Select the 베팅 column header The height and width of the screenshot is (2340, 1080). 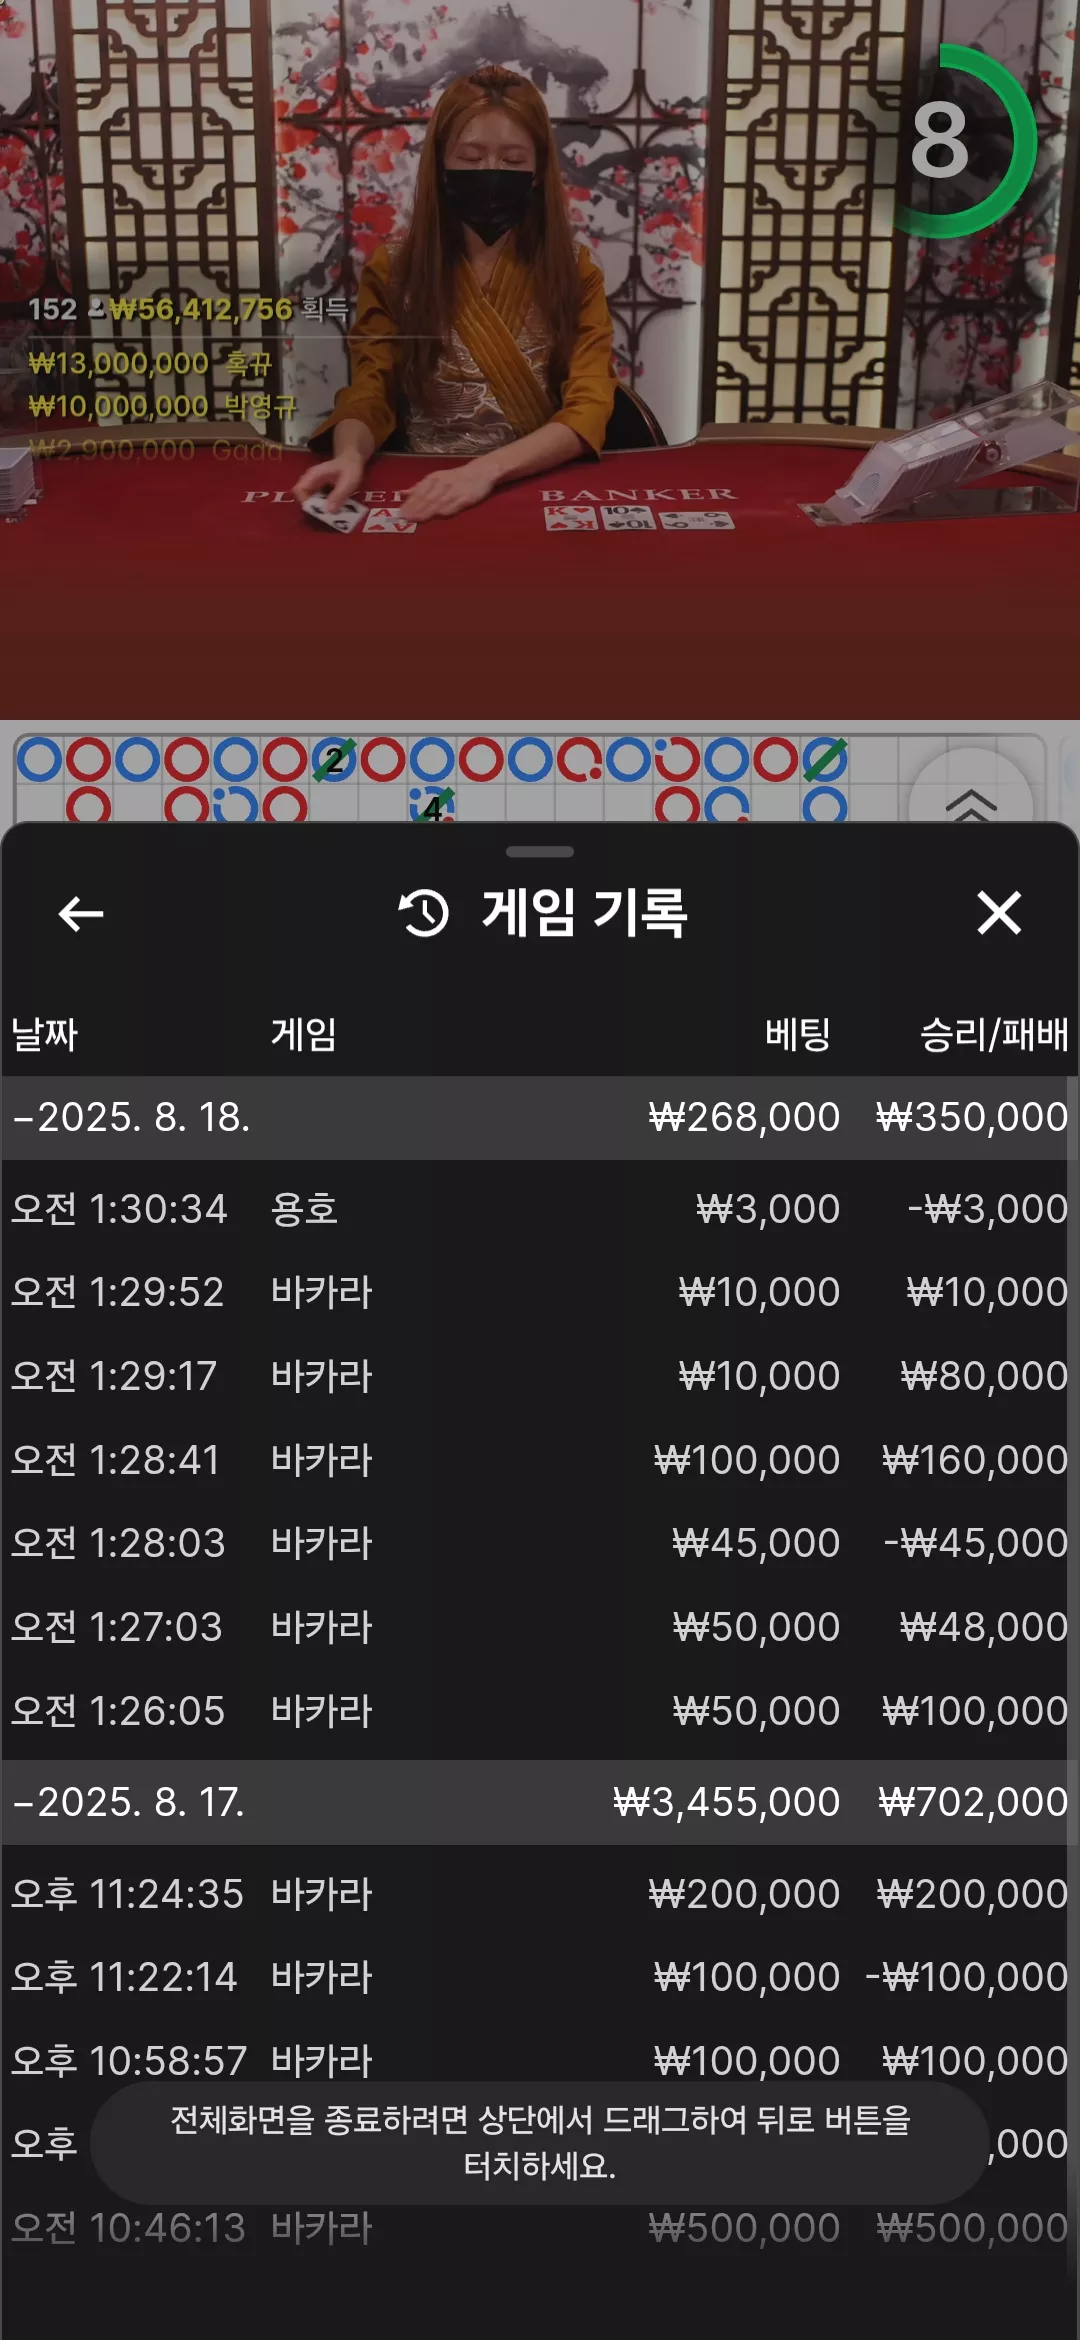coord(798,1034)
